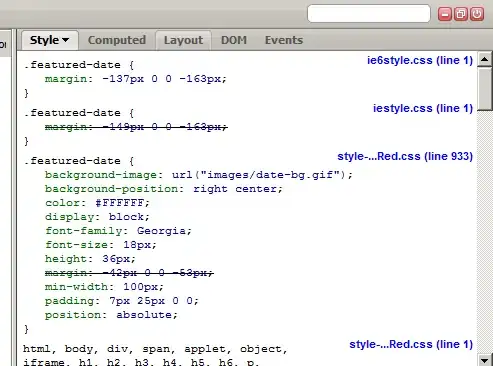Image resolution: width=493 pixels, height=366 pixels.
Task: Click the scrollbar up arrow
Action: click(x=485, y=60)
